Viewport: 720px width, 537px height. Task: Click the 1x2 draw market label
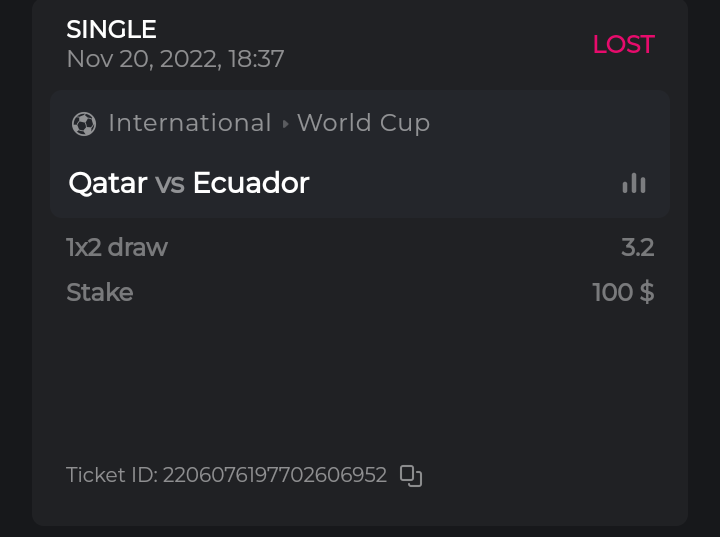pyautogui.click(x=117, y=247)
